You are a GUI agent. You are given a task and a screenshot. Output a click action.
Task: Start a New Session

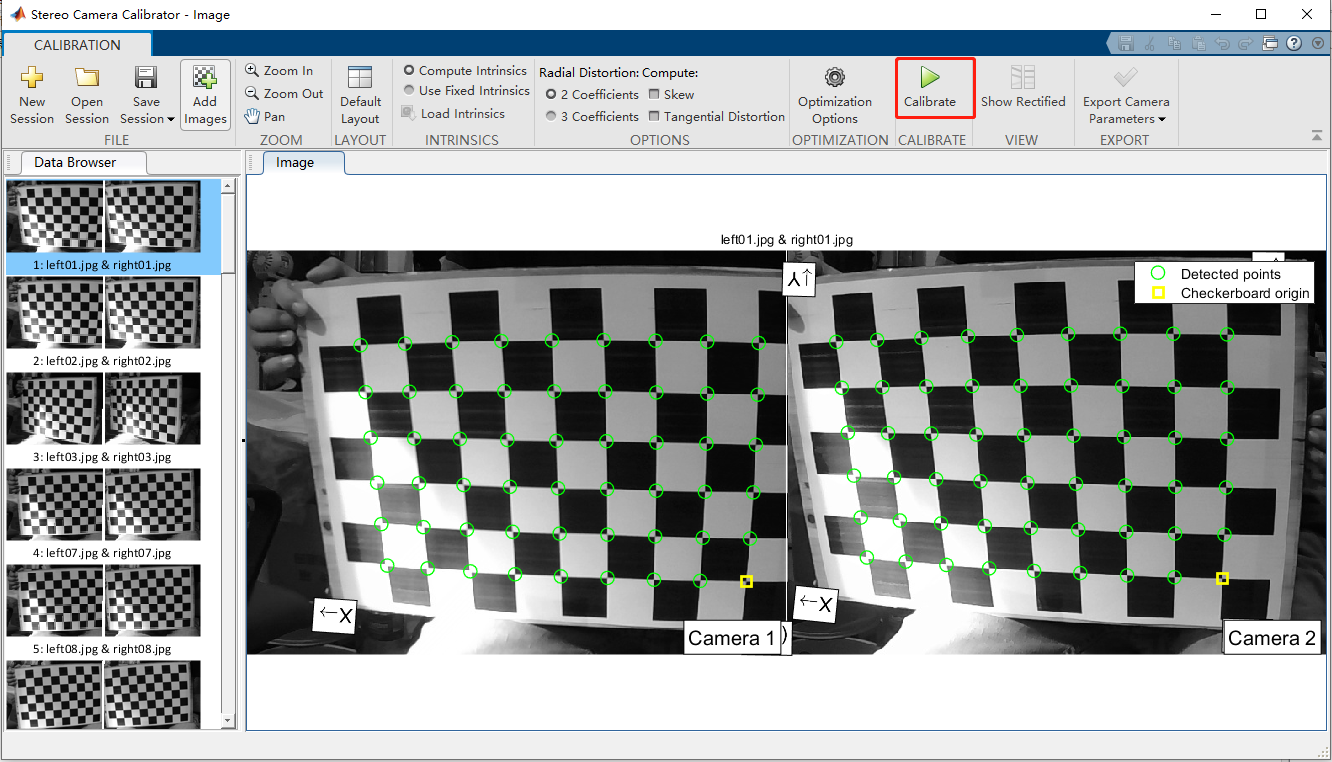coord(32,95)
